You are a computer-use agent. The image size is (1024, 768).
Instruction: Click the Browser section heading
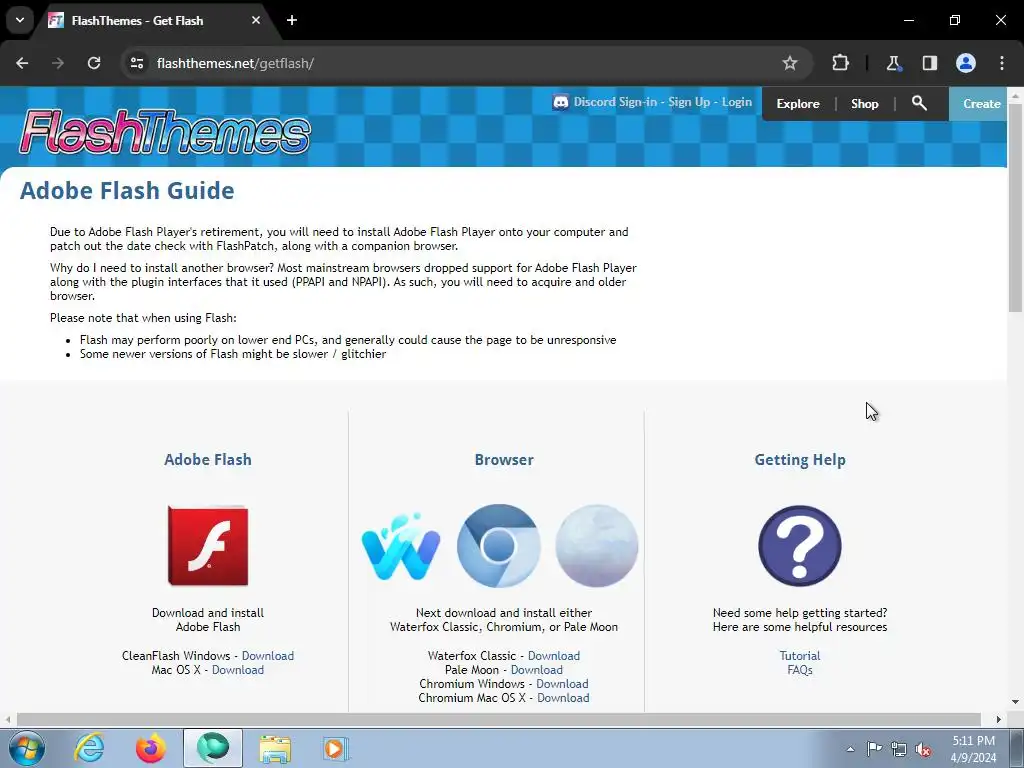pos(504,460)
